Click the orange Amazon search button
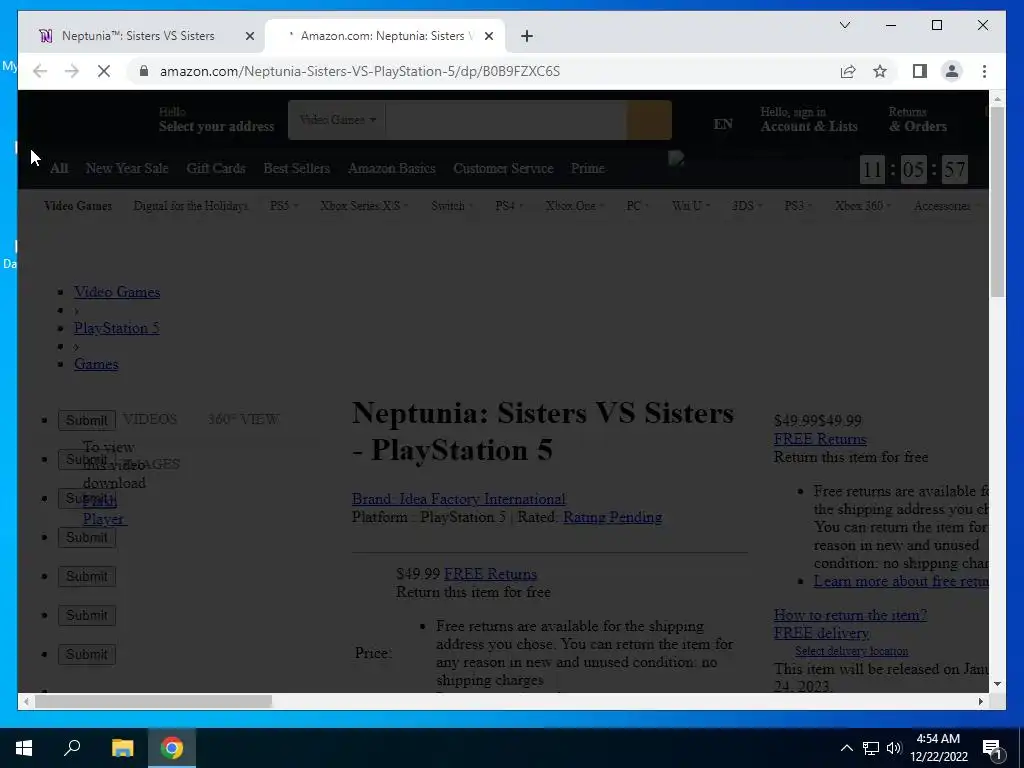1024x768 pixels. click(x=649, y=120)
